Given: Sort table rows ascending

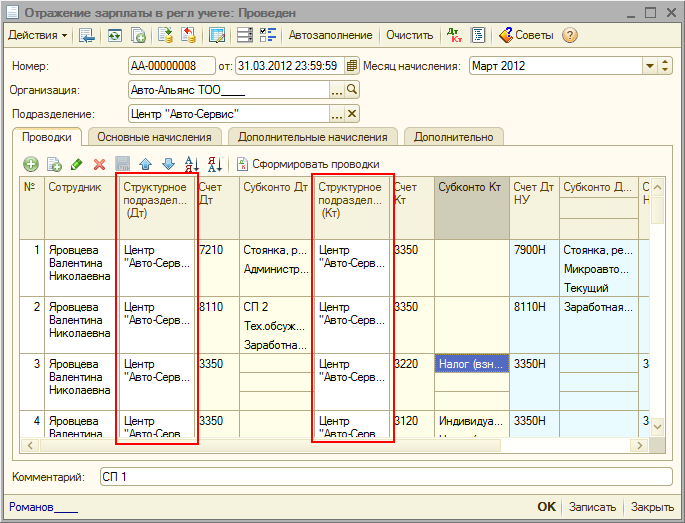Looking at the screenshot, I should [x=192, y=164].
